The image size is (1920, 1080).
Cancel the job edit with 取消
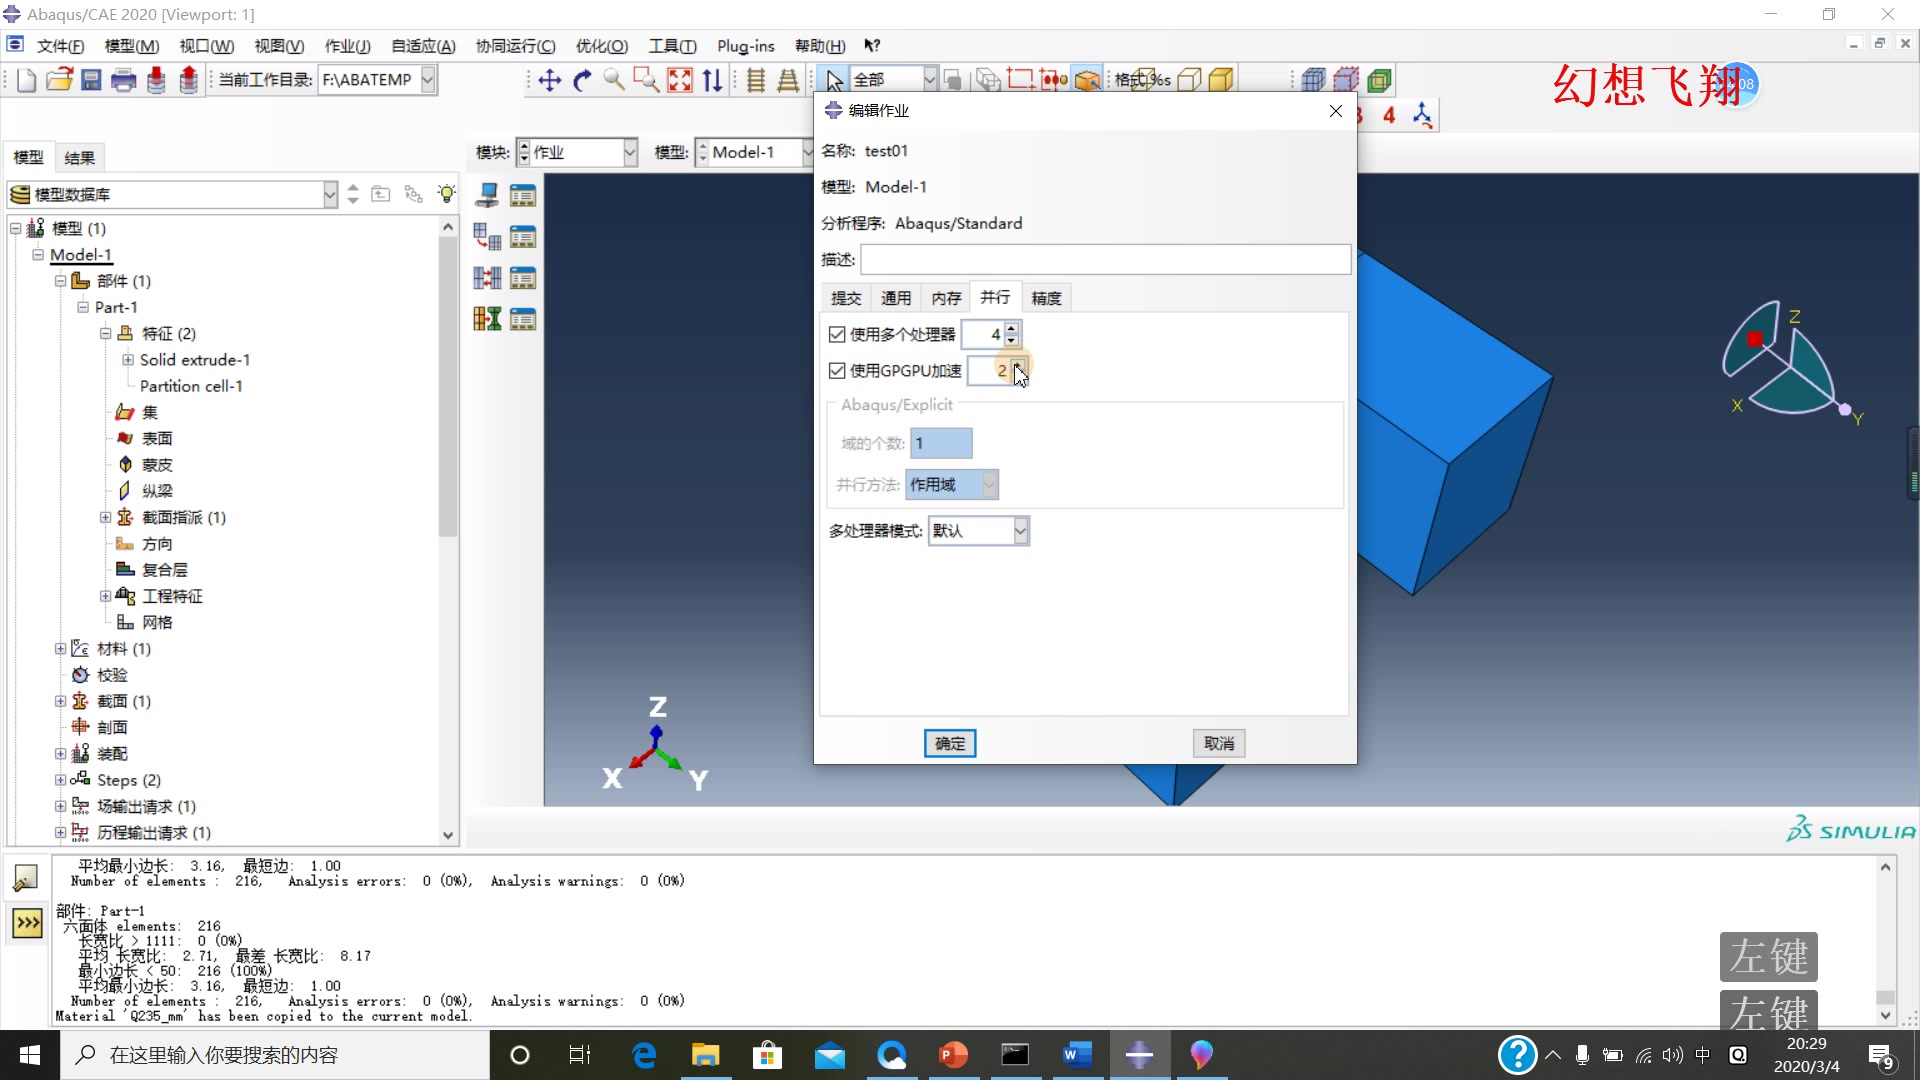pos(1218,743)
